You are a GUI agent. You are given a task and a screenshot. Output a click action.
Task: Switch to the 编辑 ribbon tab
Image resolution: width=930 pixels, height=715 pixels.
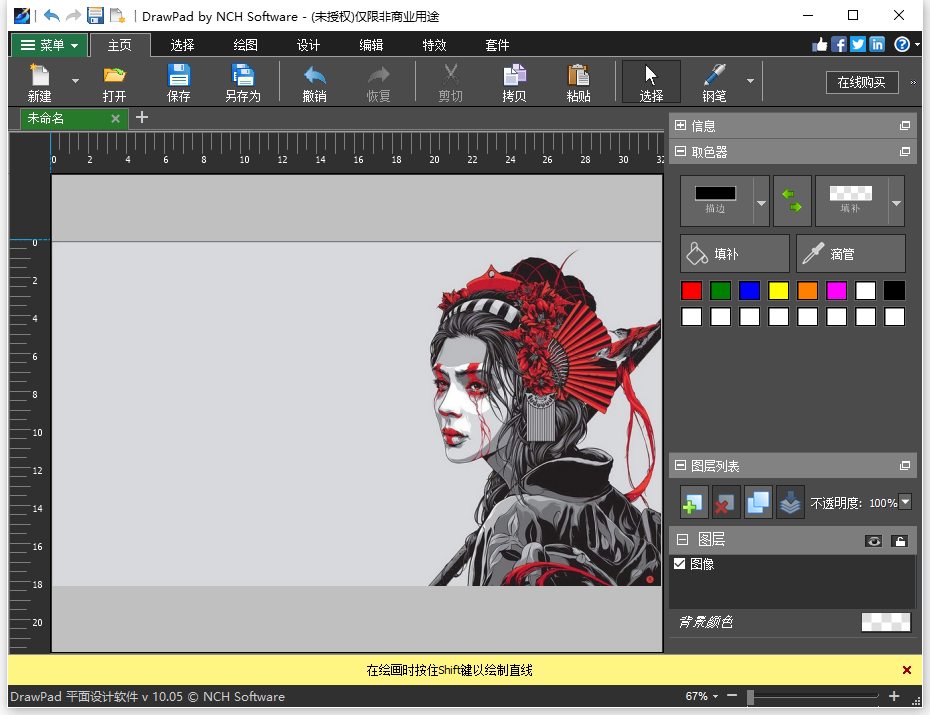371,45
